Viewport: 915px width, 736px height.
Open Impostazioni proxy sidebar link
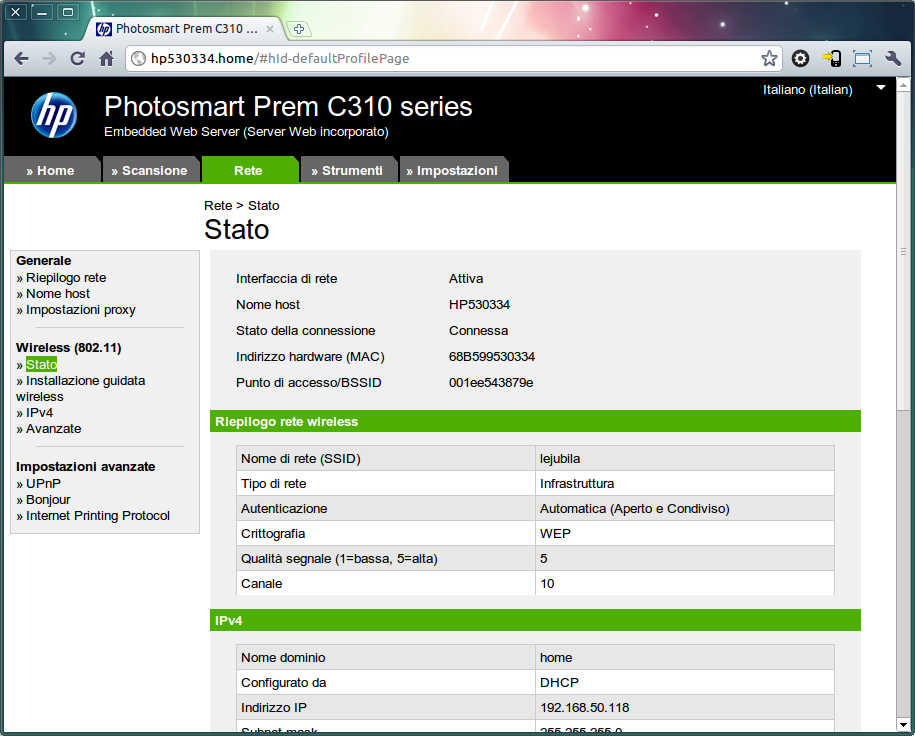point(81,310)
